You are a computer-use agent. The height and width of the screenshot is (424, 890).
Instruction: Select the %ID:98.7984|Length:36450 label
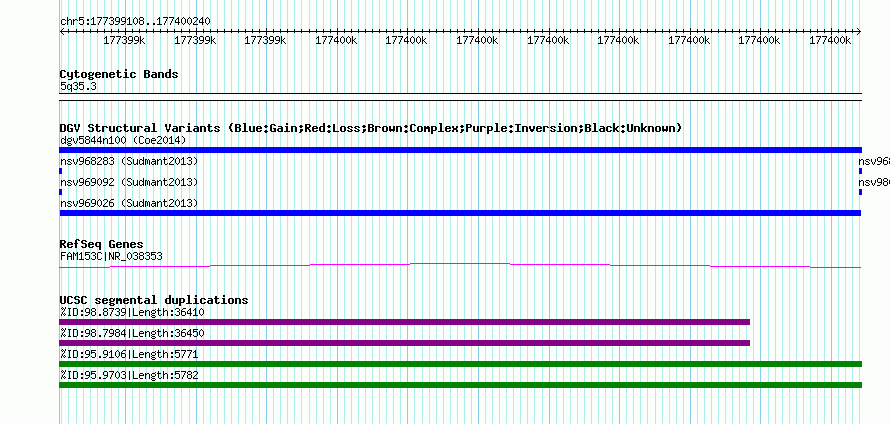point(132,333)
